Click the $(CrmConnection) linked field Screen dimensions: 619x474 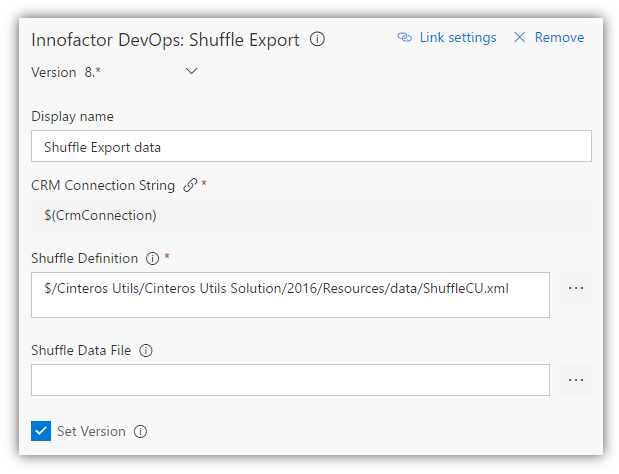[311, 215]
